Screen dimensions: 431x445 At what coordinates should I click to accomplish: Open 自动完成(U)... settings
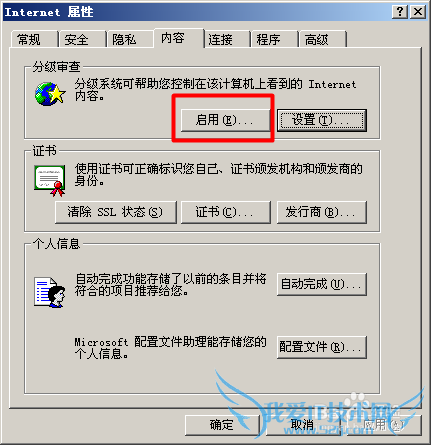tap(322, 284)
